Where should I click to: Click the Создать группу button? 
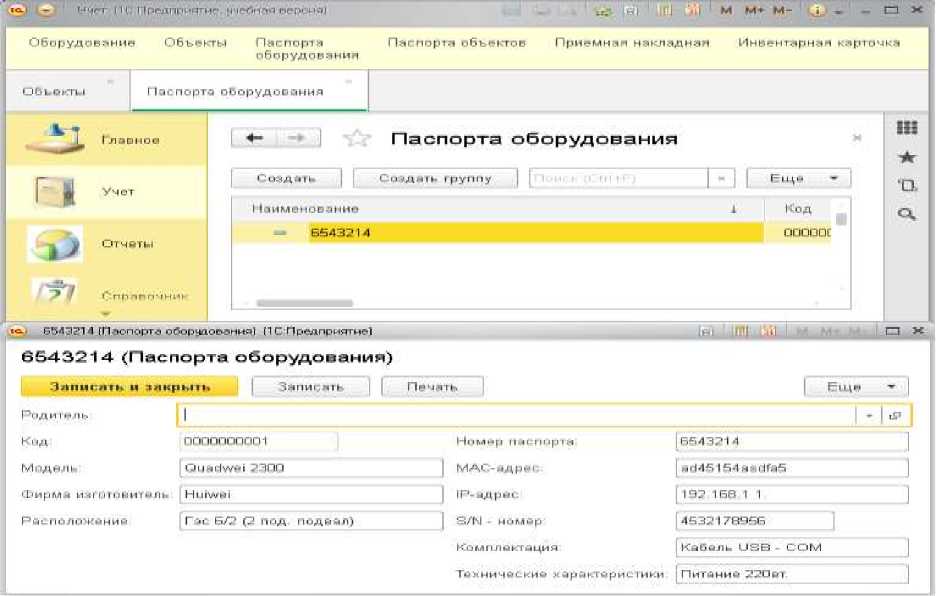coord(435,178)
